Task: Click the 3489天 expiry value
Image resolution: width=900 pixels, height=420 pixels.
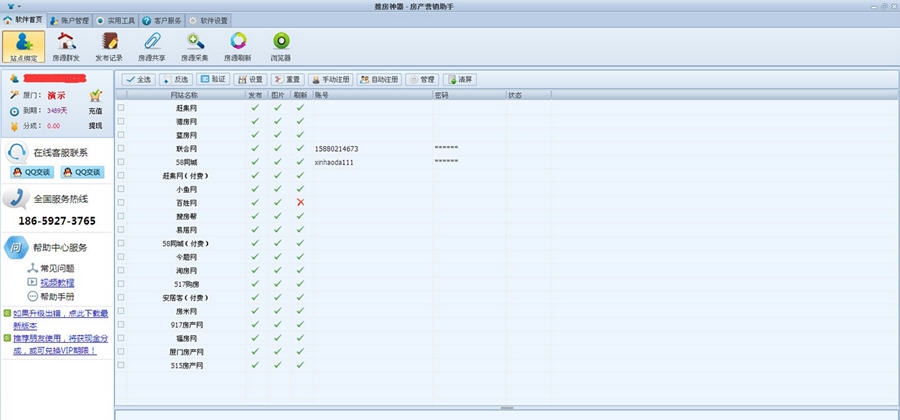Action: pos(57,110)
